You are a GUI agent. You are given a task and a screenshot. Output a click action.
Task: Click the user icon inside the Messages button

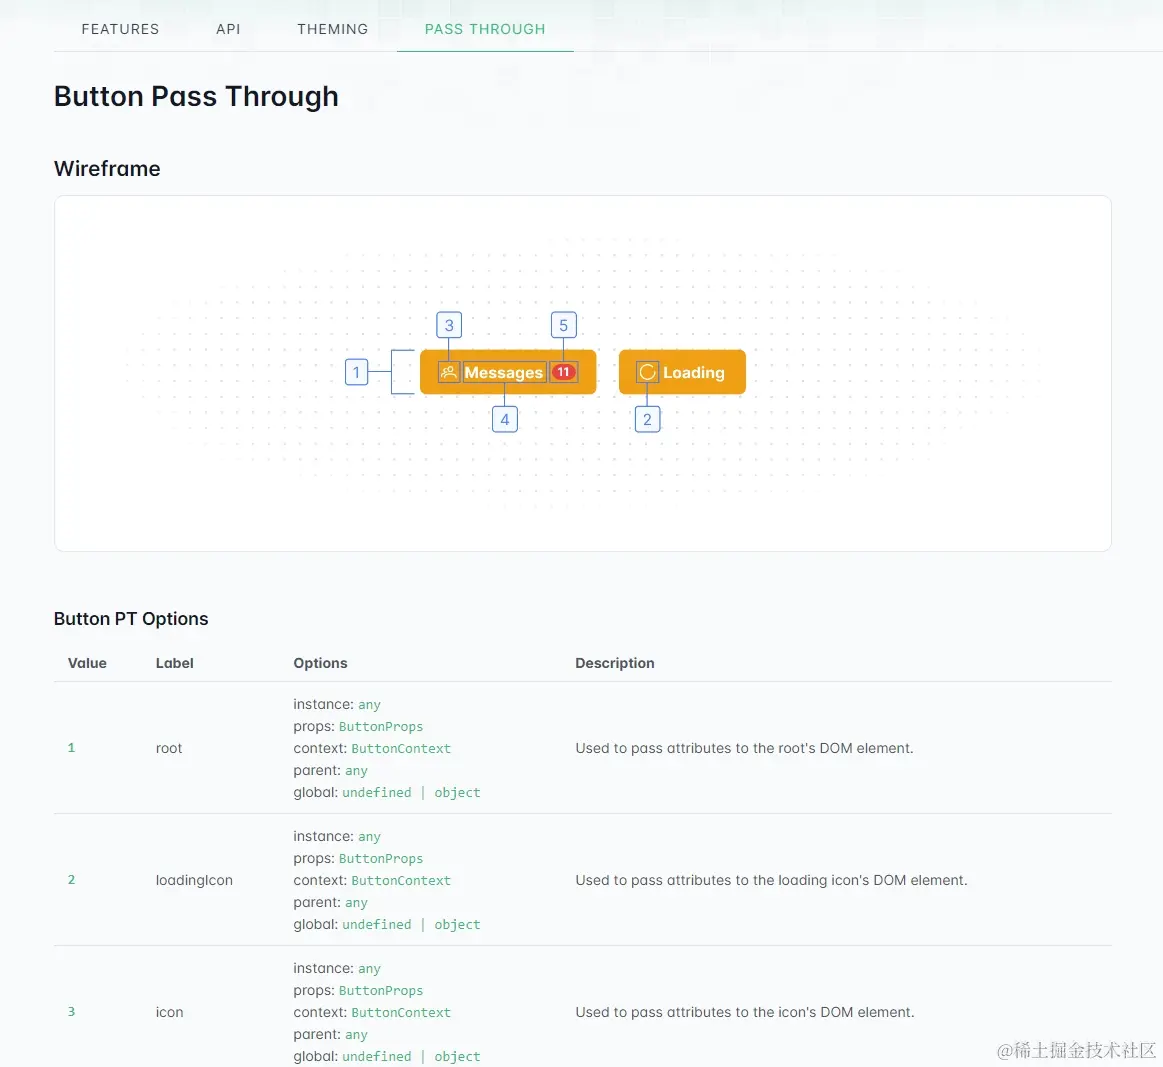[447, 372]
